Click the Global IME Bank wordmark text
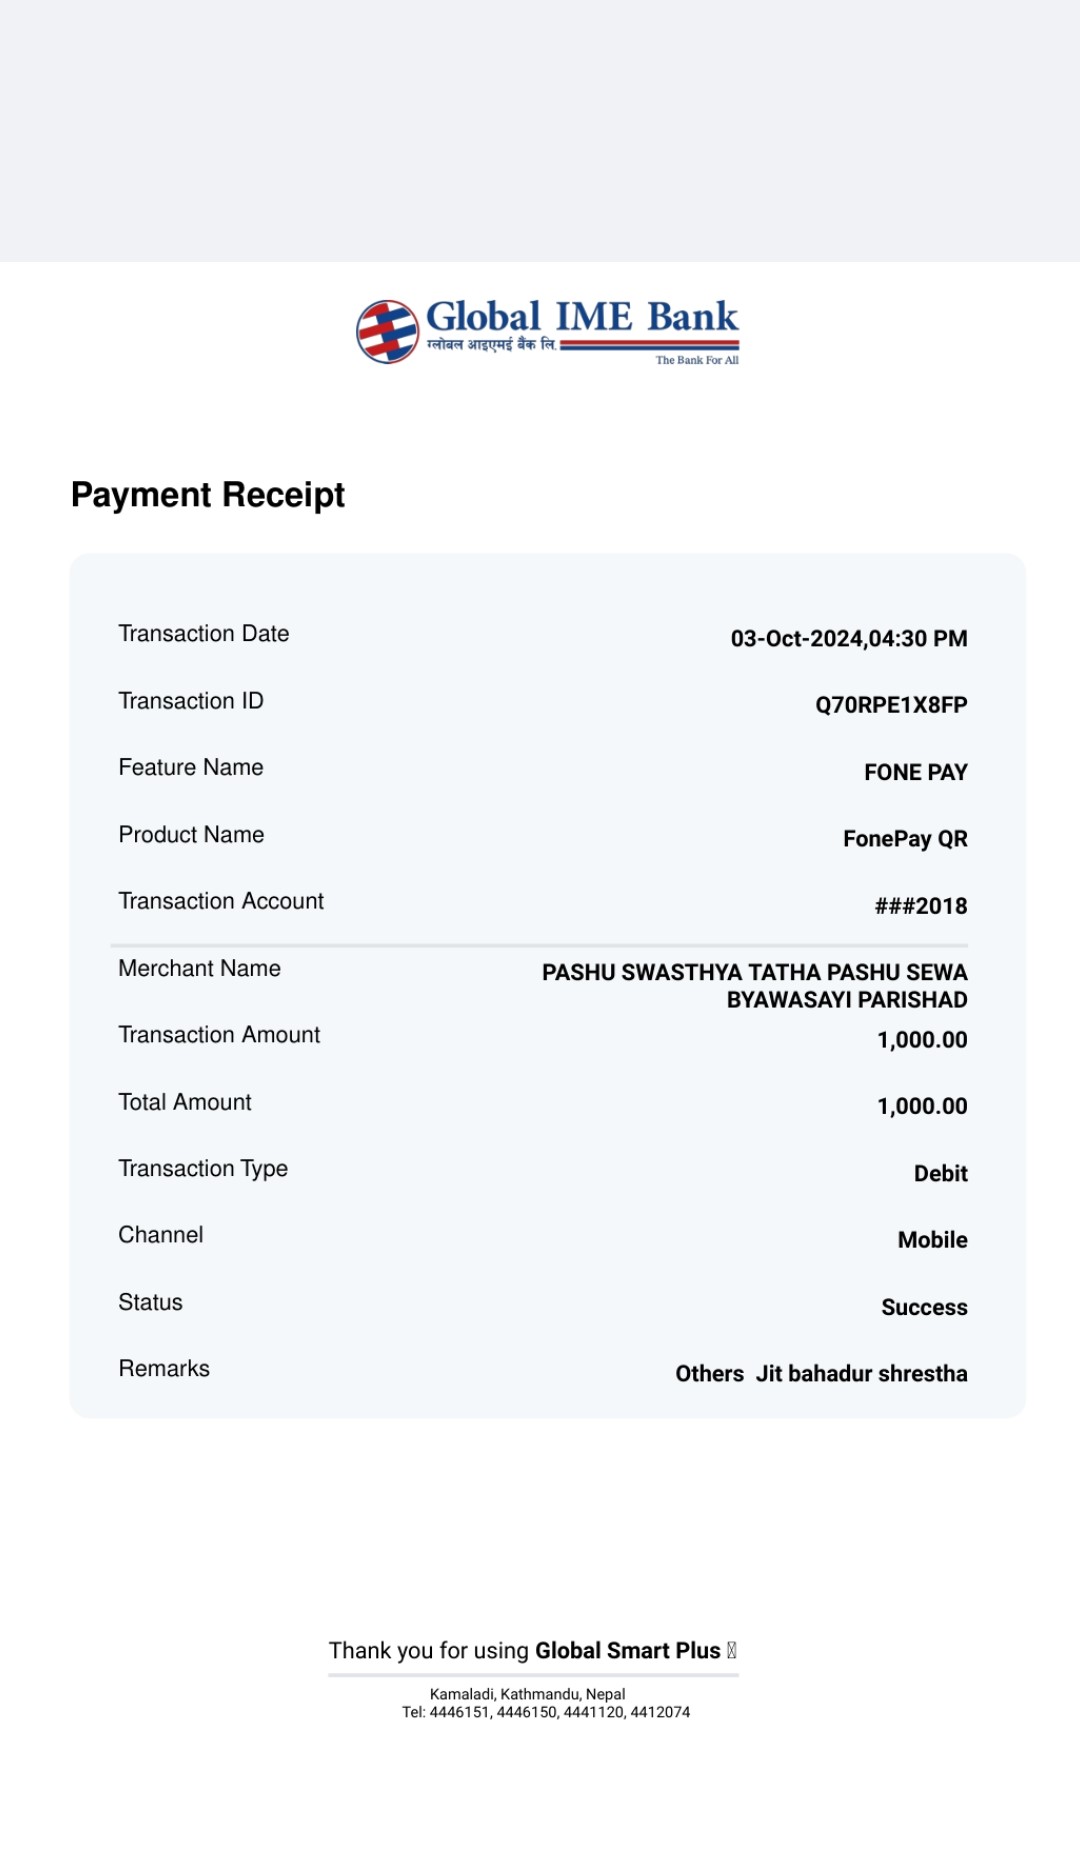Image resolution: width=1080 pixels, height=1867 pixels. [582, 317]
